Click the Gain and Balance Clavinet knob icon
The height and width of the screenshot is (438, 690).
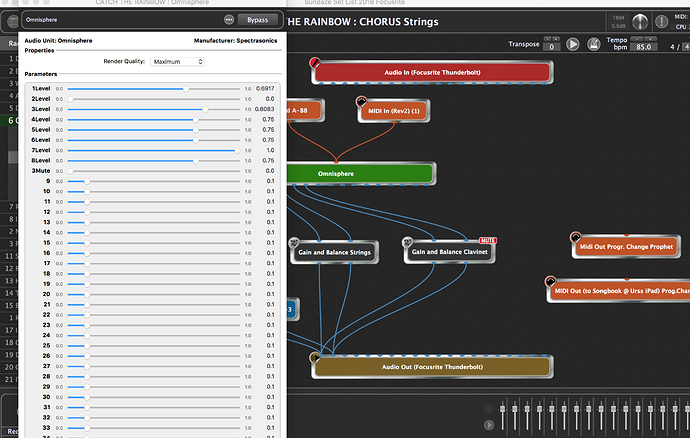[x=407, y=242]
